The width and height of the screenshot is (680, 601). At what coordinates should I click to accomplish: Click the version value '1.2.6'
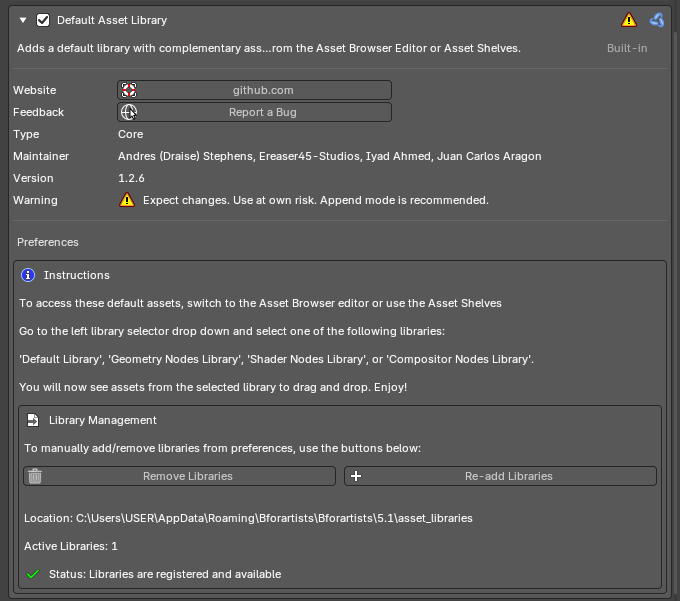(131, 178)
